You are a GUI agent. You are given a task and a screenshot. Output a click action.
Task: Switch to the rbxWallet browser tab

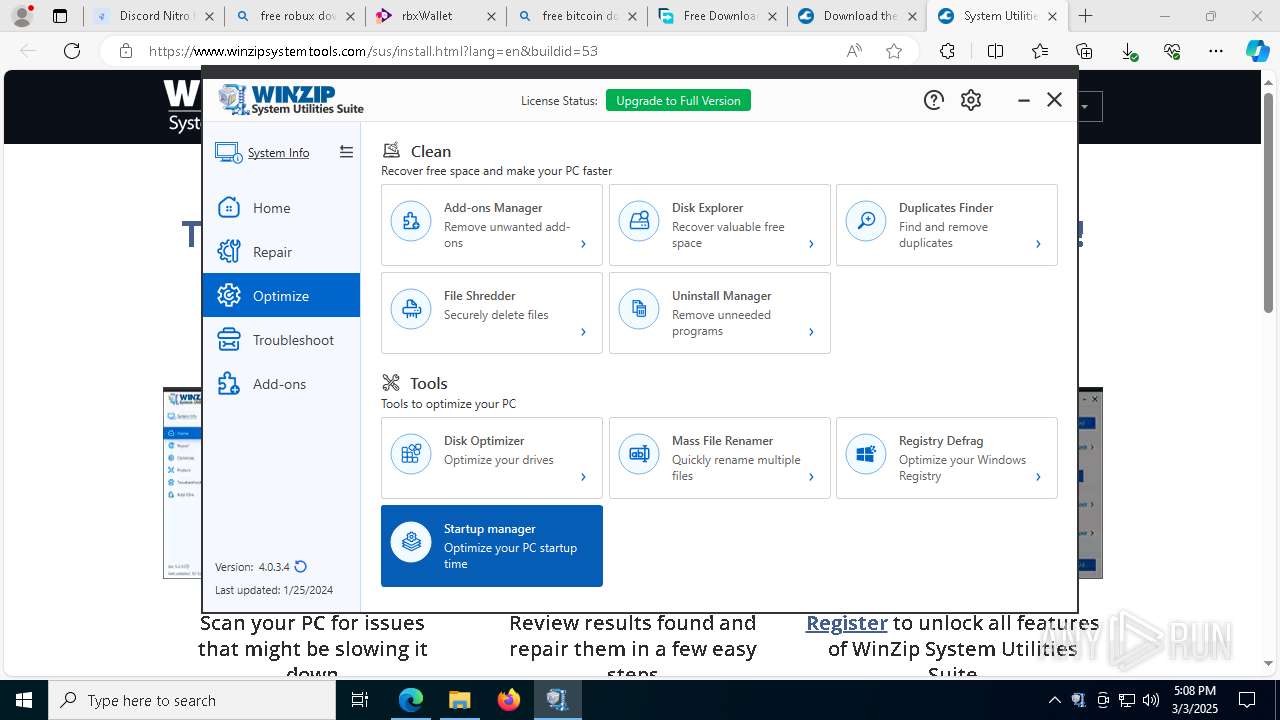pos(435,16)
